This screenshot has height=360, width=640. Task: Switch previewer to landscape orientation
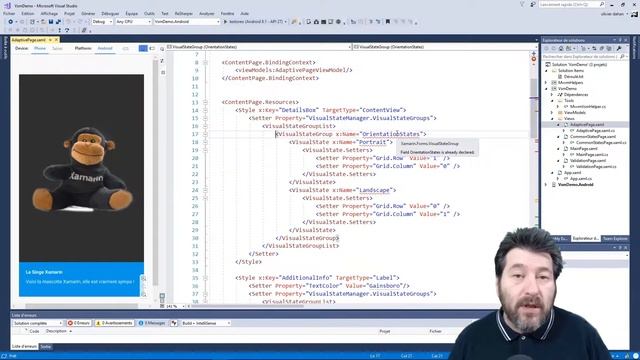click(152, 49)
